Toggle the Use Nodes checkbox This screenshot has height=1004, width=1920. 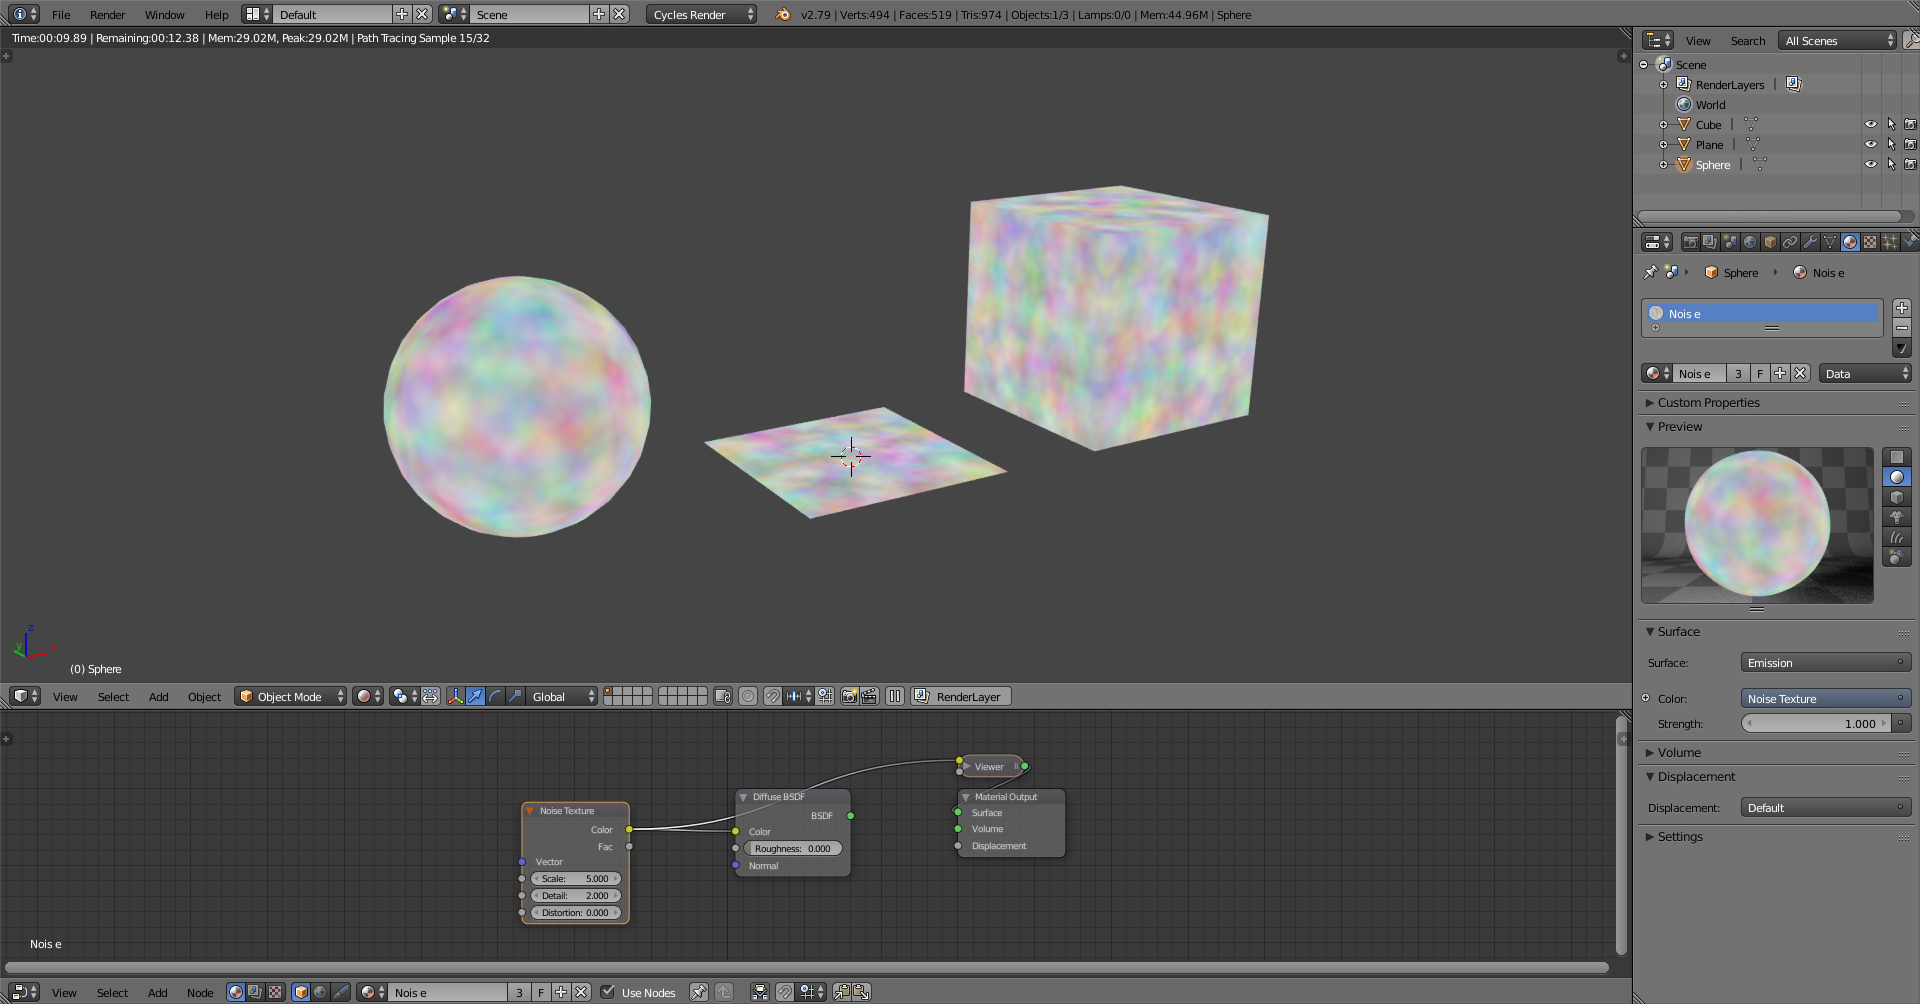tap(607, 992)
